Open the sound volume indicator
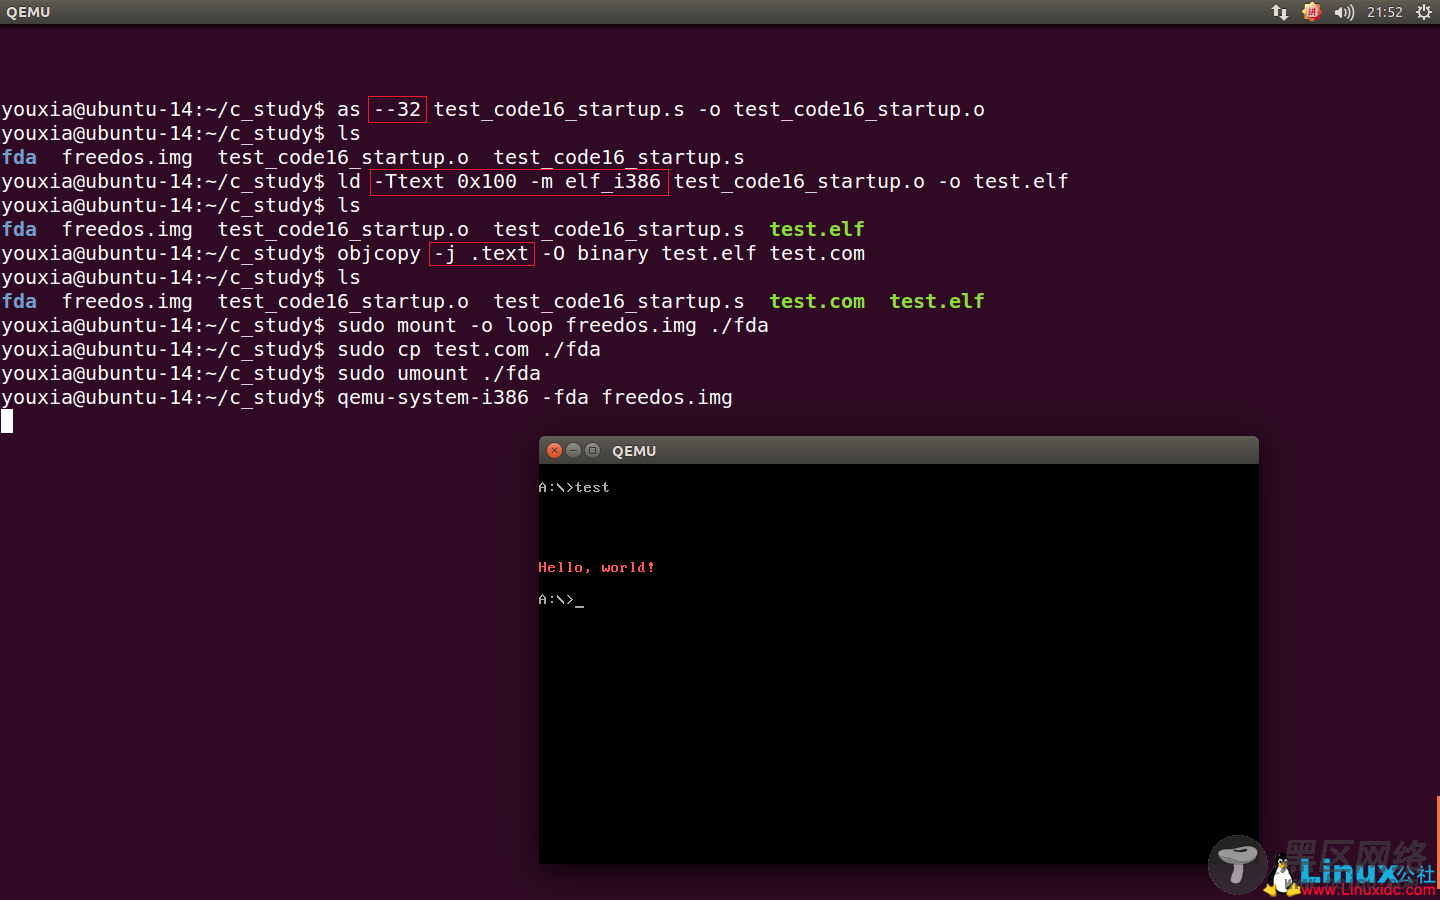The width and height of the screenshot is (1440, 900). [1344, 12]
